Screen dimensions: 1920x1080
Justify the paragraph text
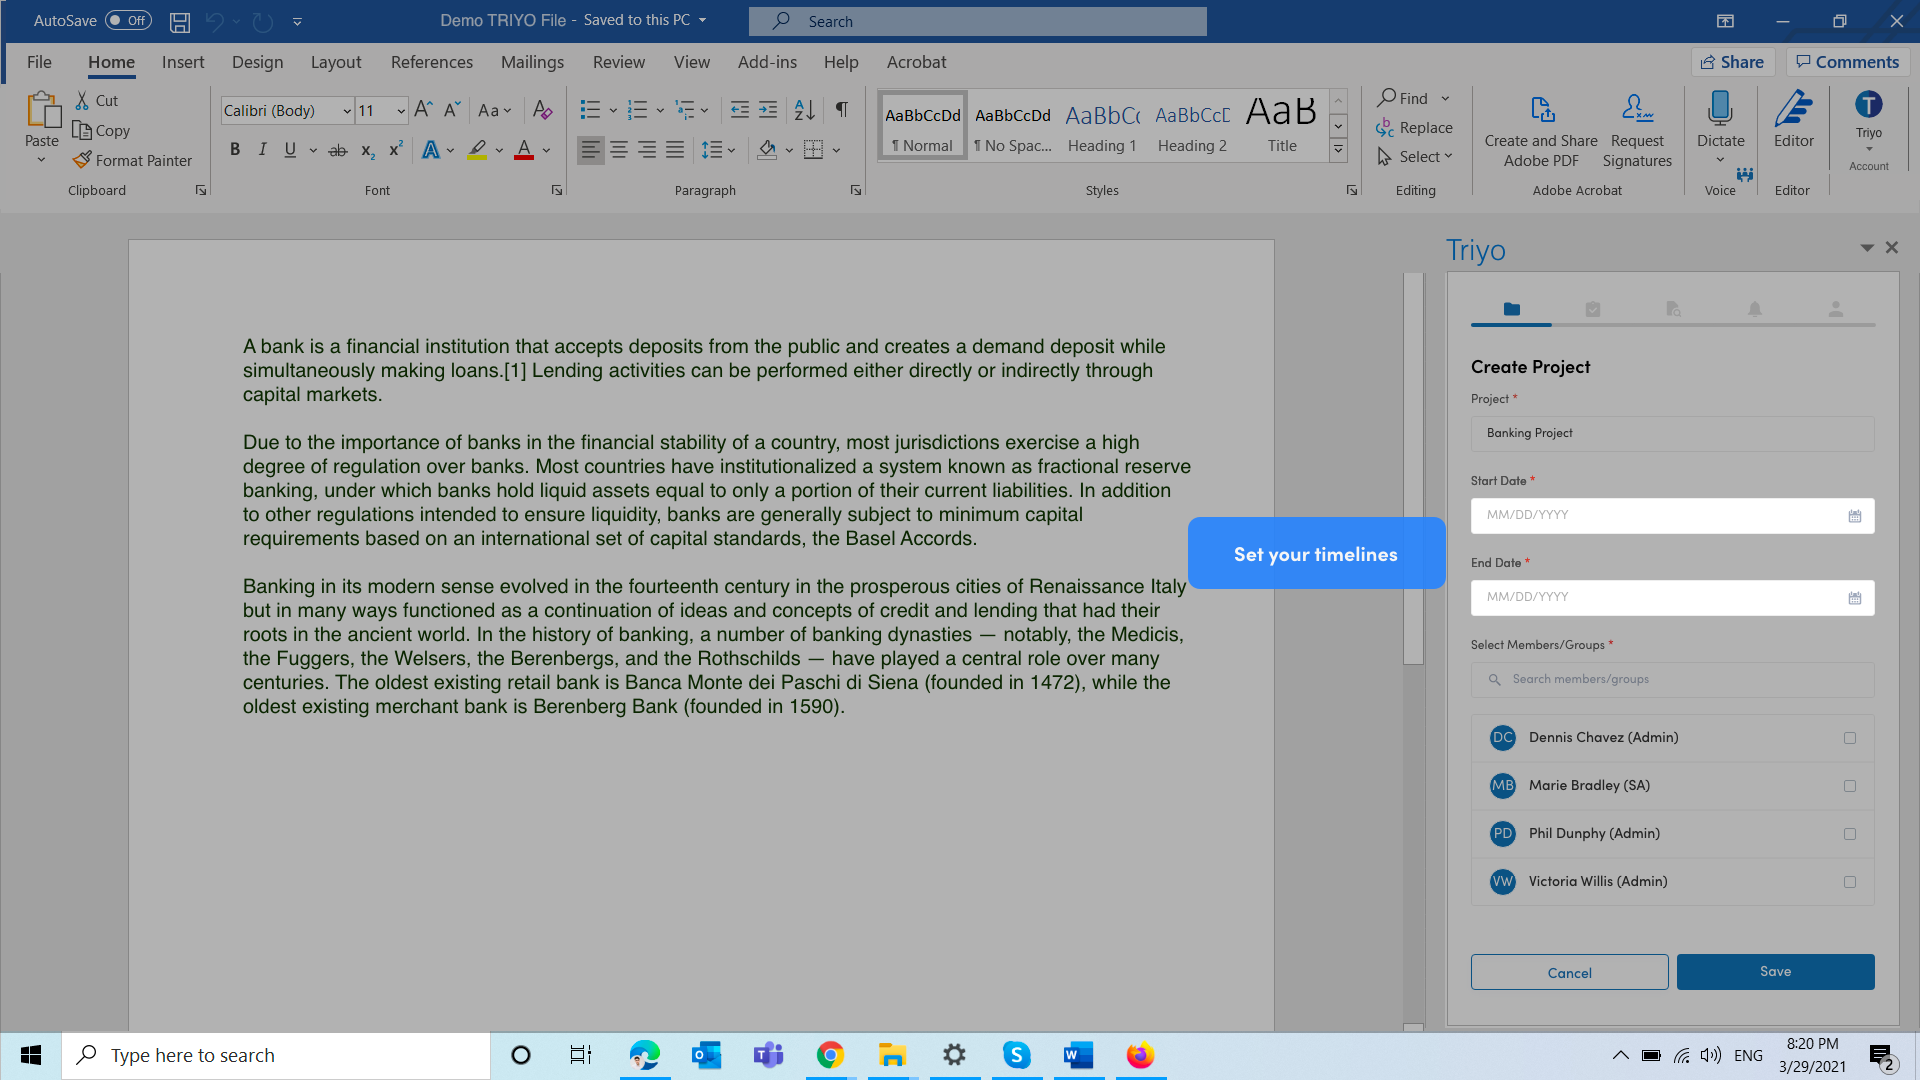(x=675, y=150)
